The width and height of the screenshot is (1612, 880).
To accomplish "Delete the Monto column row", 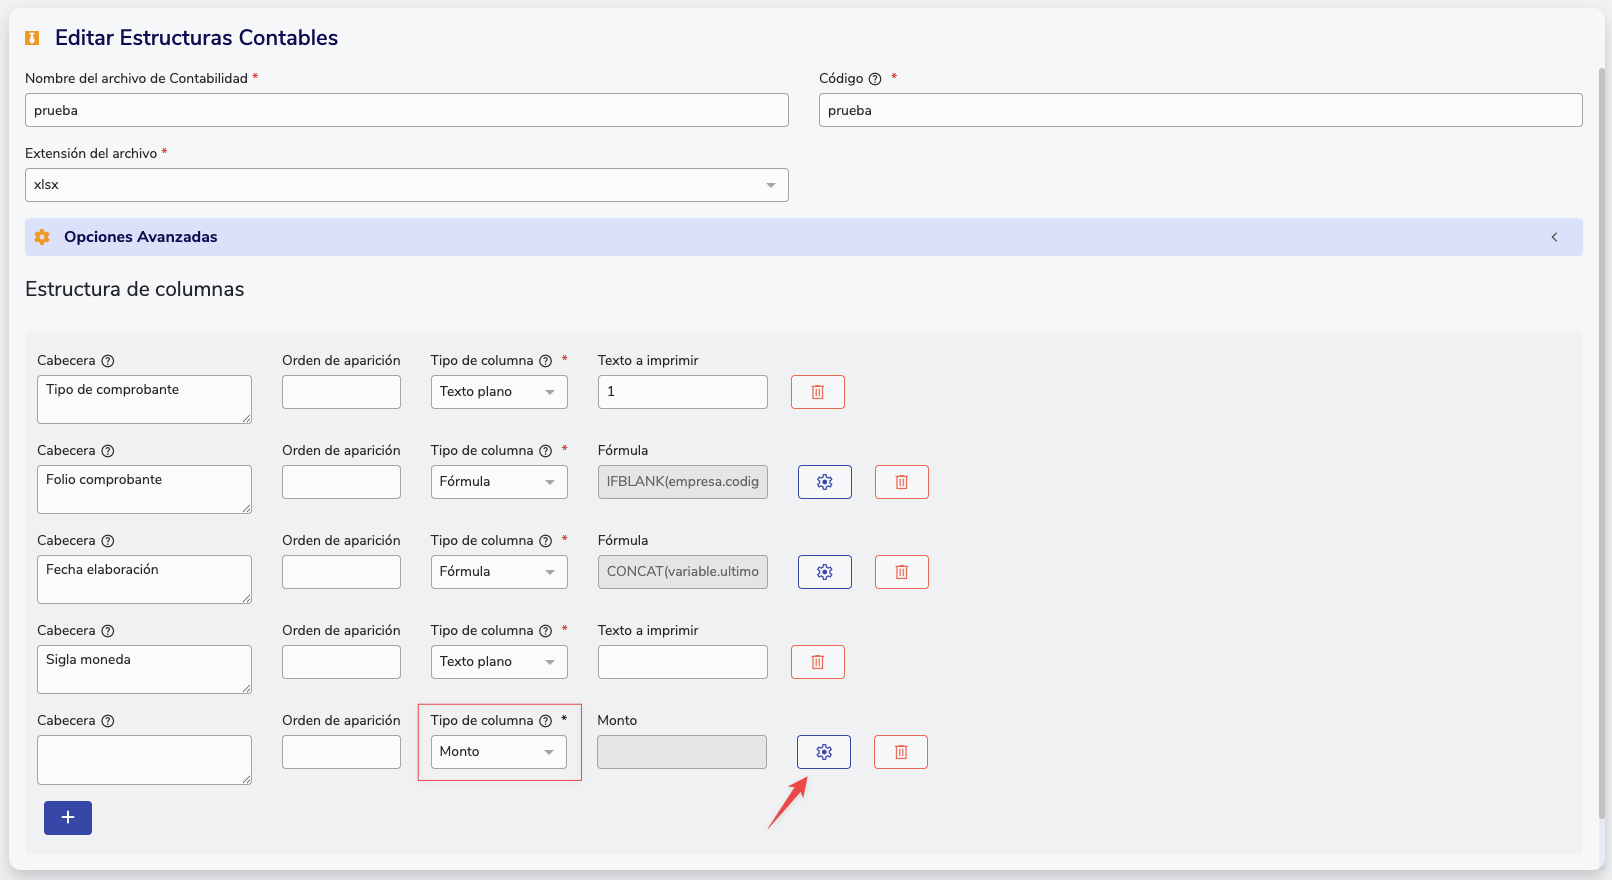I will tap(900, 752).
